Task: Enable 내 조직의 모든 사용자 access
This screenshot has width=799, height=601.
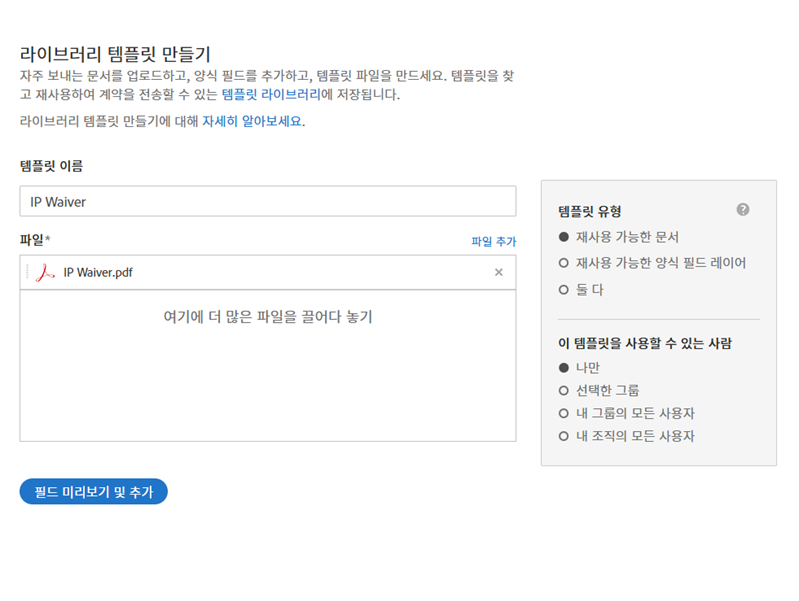Action: click(565, 436)
